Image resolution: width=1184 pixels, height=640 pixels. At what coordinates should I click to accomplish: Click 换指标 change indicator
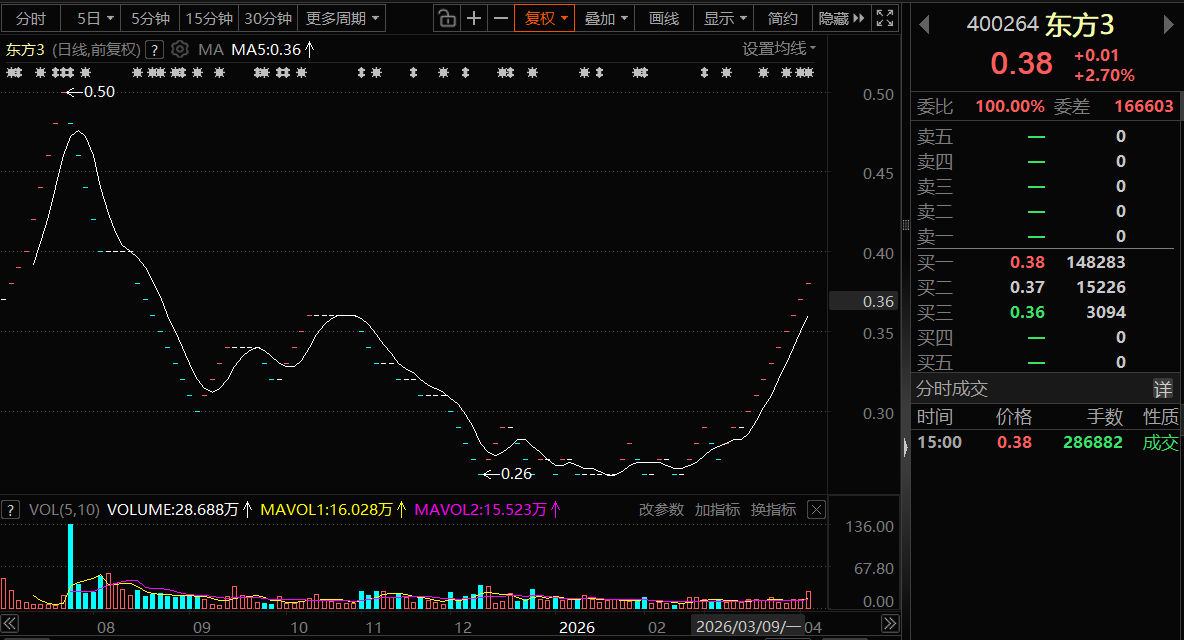[773, 509]
